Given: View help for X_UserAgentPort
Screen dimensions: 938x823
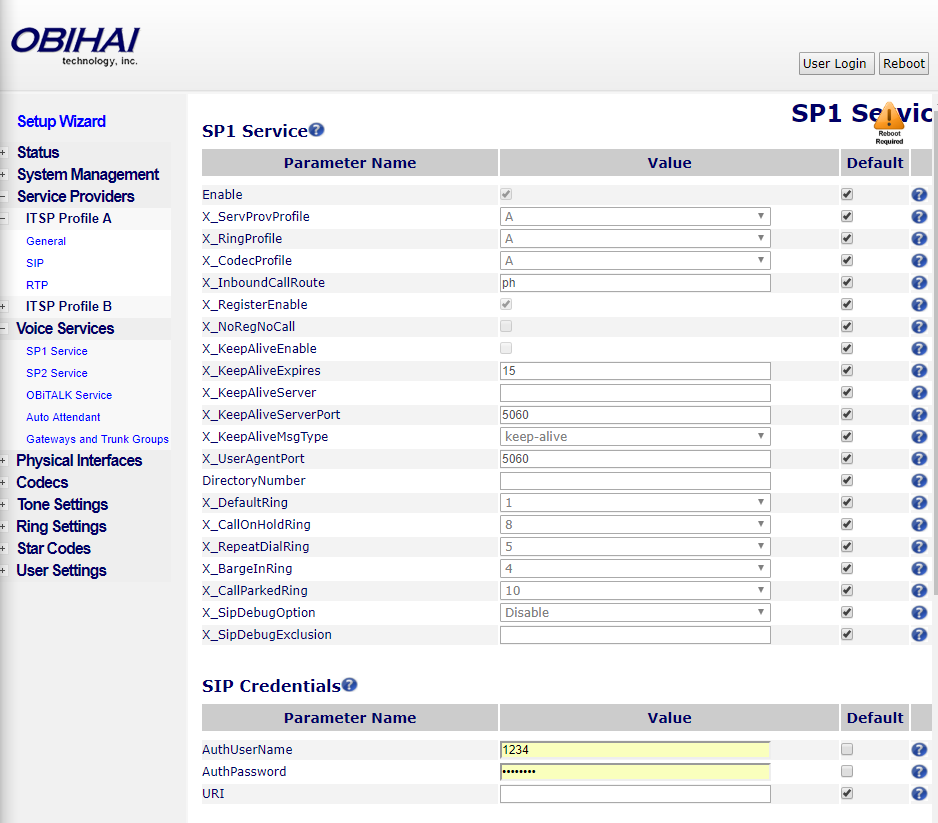Looking at the screenshot, I should tap(919, 459).
